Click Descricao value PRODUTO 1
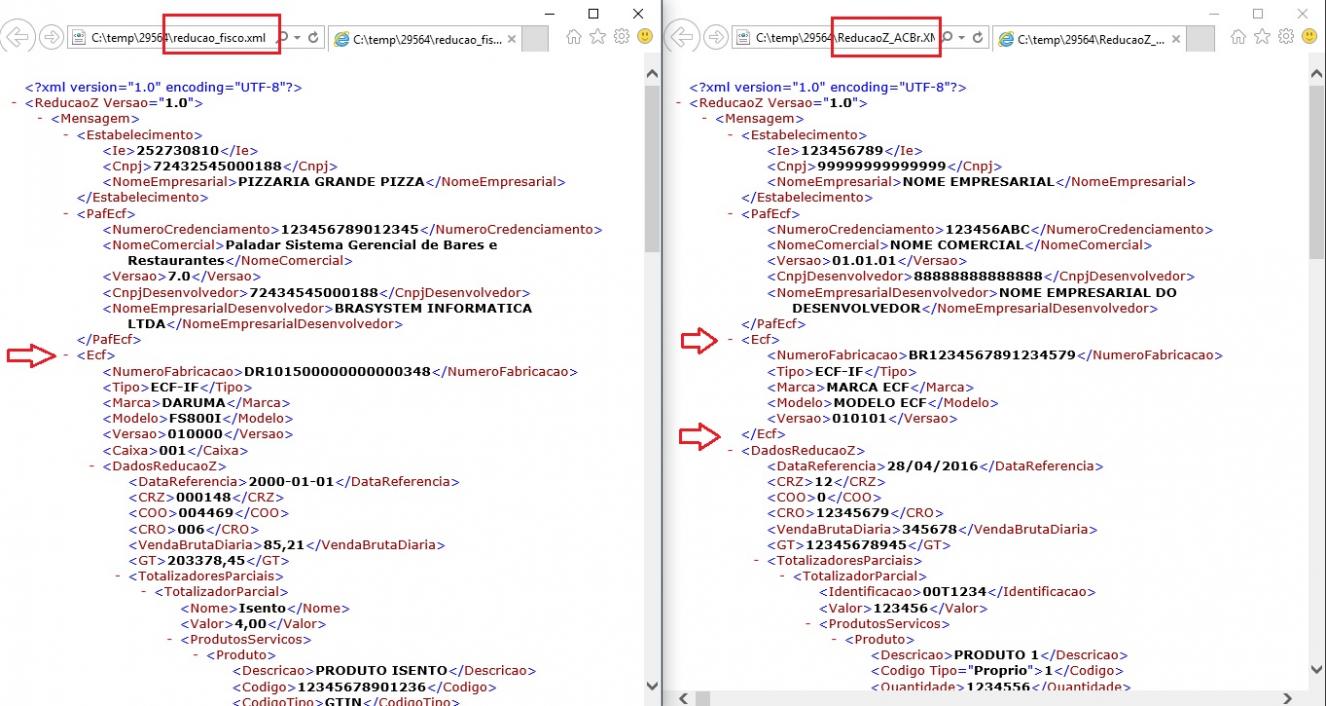Viewport: 1326px width, 706px height. click(995, 655)
